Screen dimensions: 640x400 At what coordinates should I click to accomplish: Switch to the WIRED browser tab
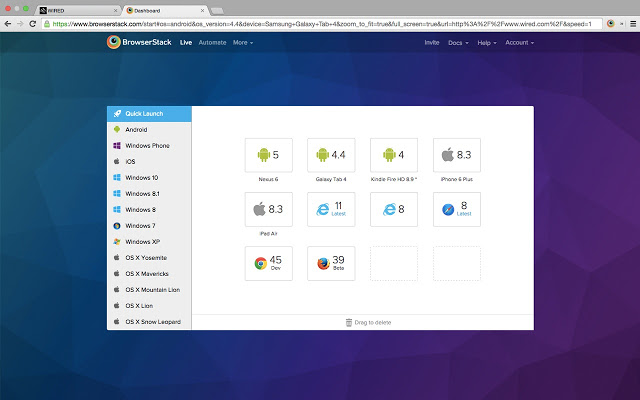click(x=78, y=10)
